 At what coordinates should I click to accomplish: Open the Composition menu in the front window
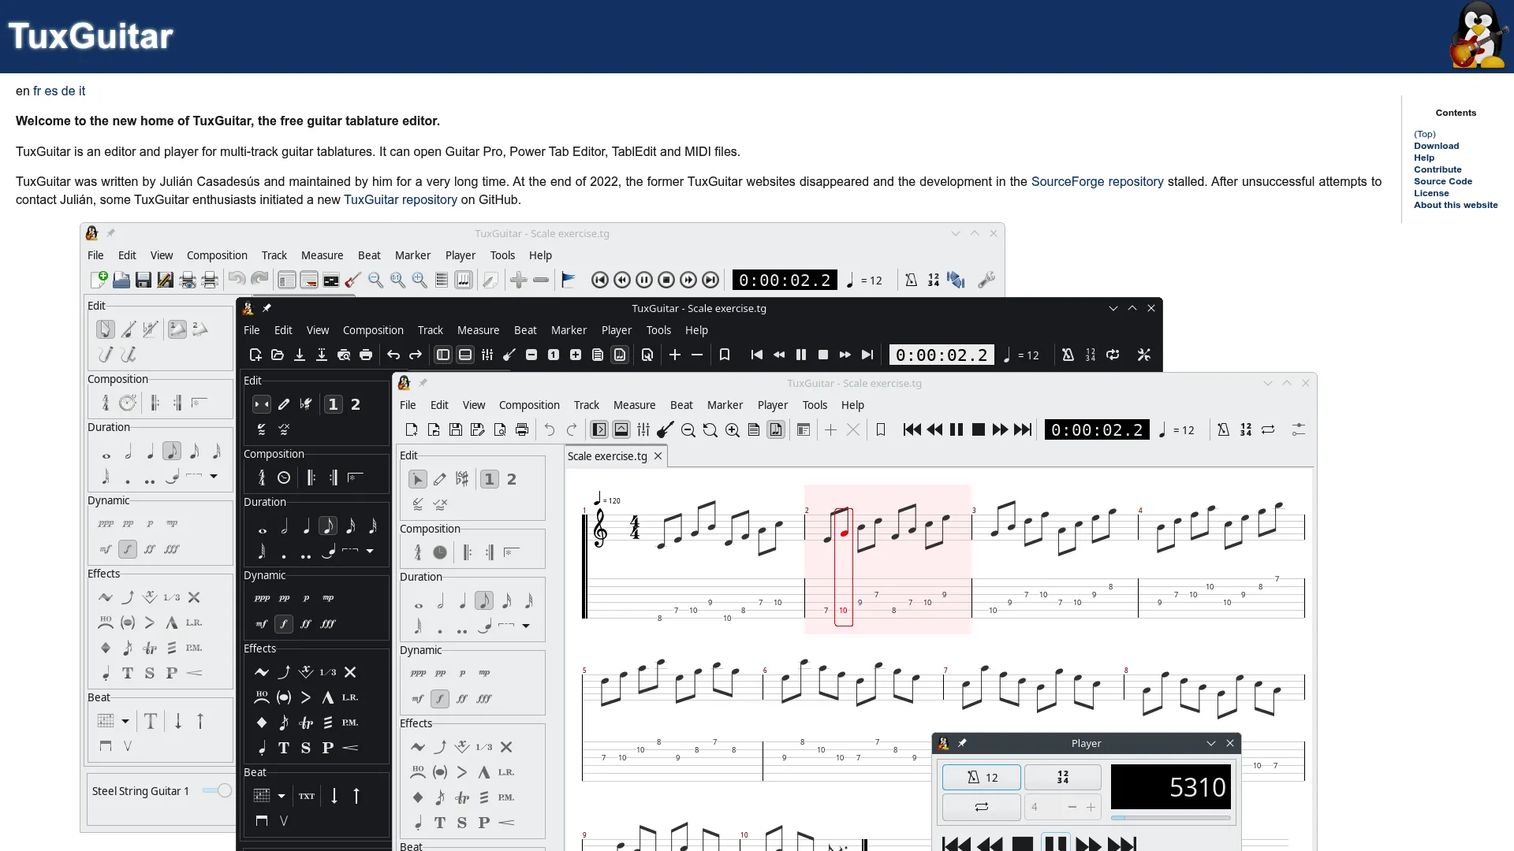point(529,405)
